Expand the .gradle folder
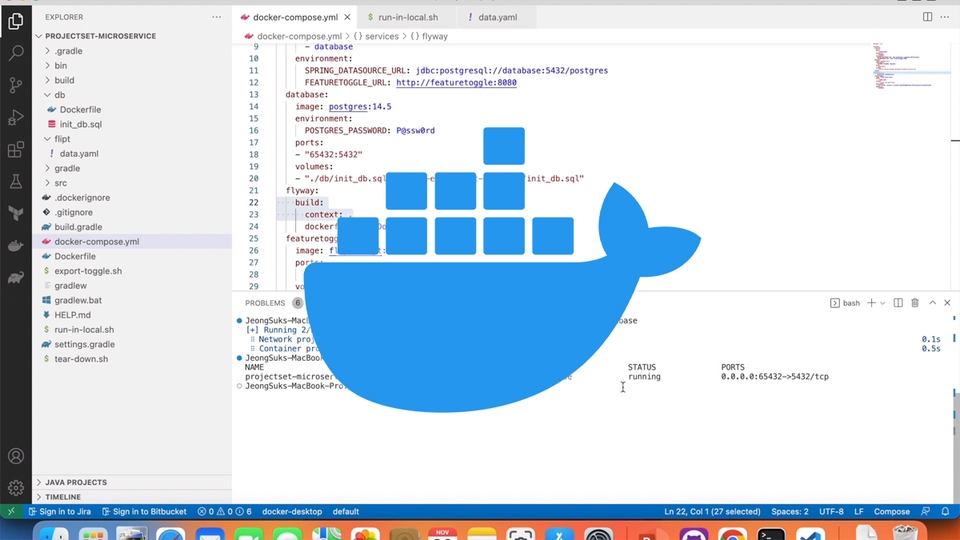The image size is (960, 540). pos(68,51)
